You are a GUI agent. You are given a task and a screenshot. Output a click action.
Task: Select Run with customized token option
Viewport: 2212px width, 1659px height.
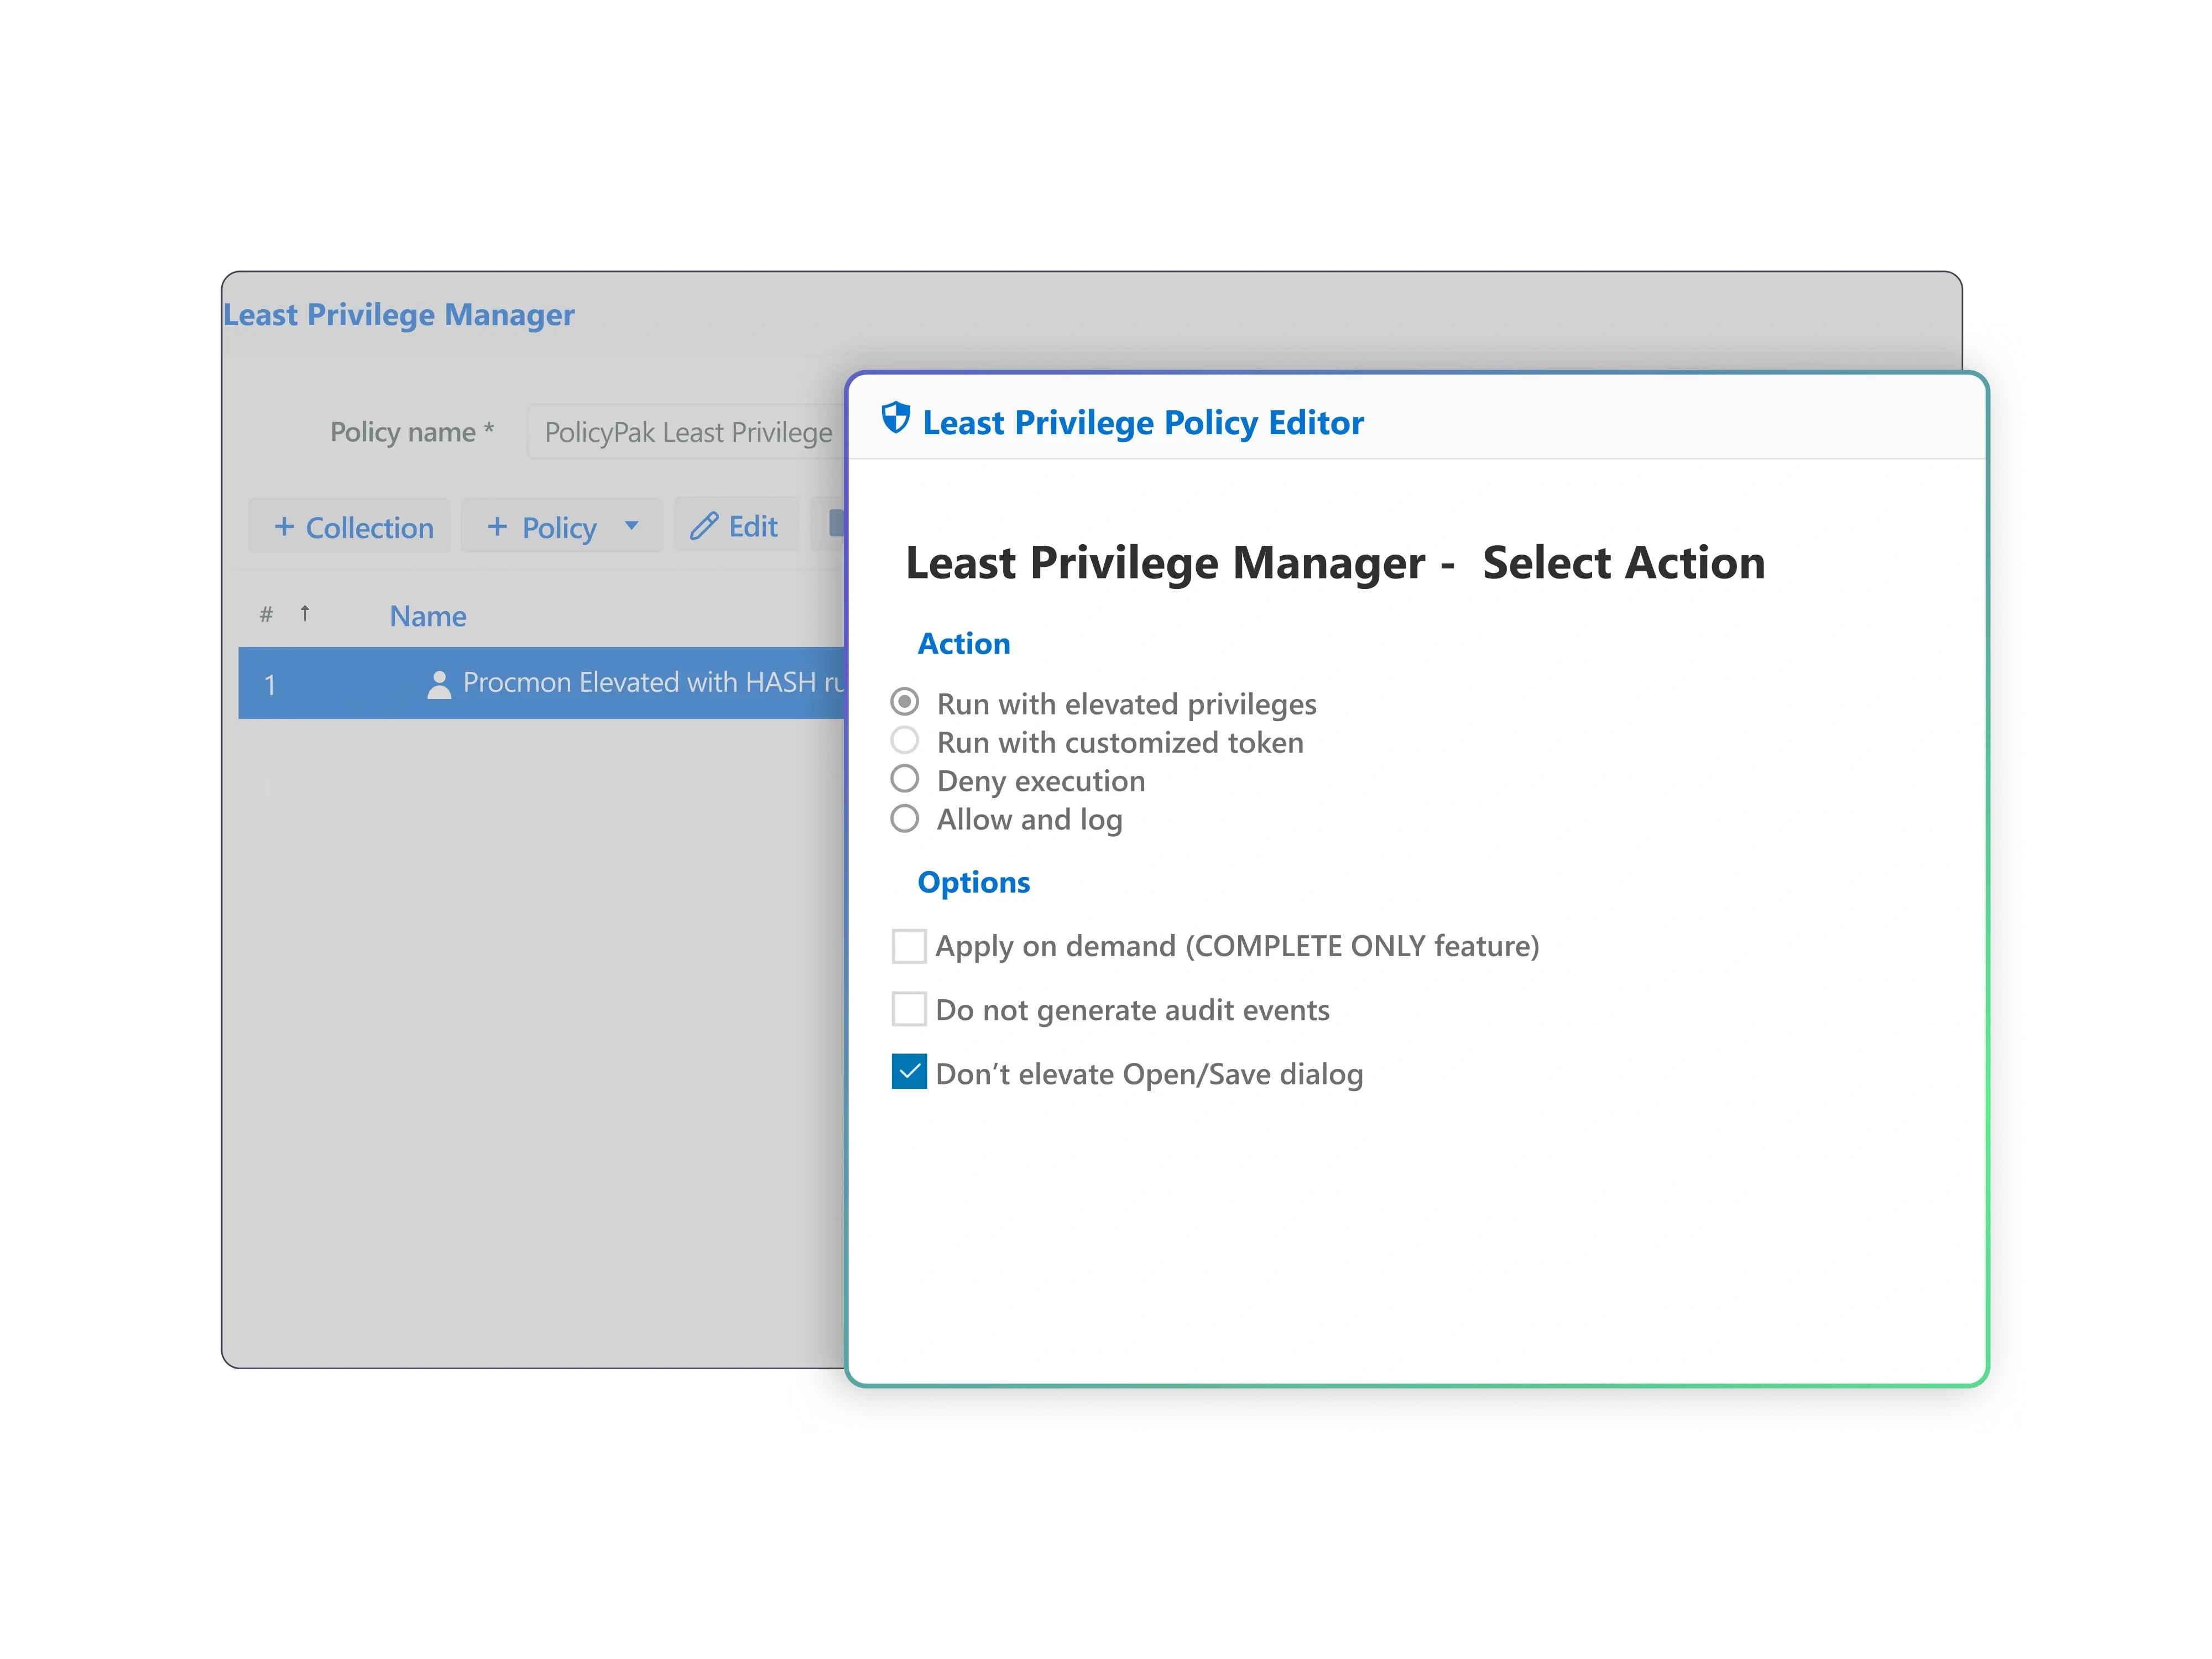(905, 741)
